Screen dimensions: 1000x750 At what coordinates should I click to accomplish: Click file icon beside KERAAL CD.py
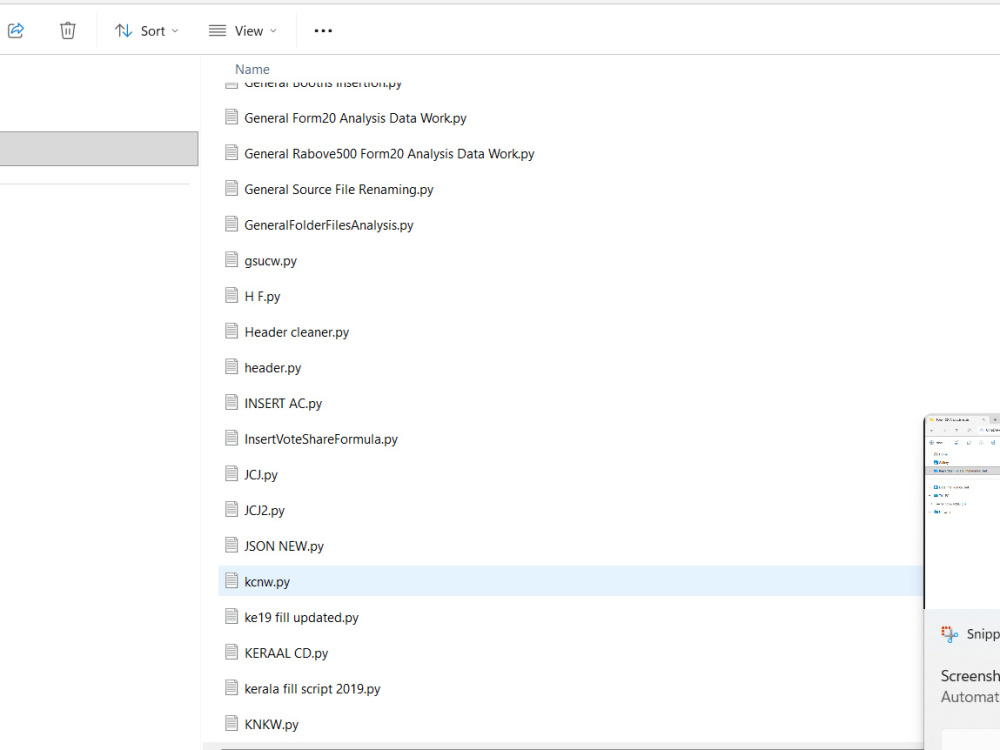232,652
